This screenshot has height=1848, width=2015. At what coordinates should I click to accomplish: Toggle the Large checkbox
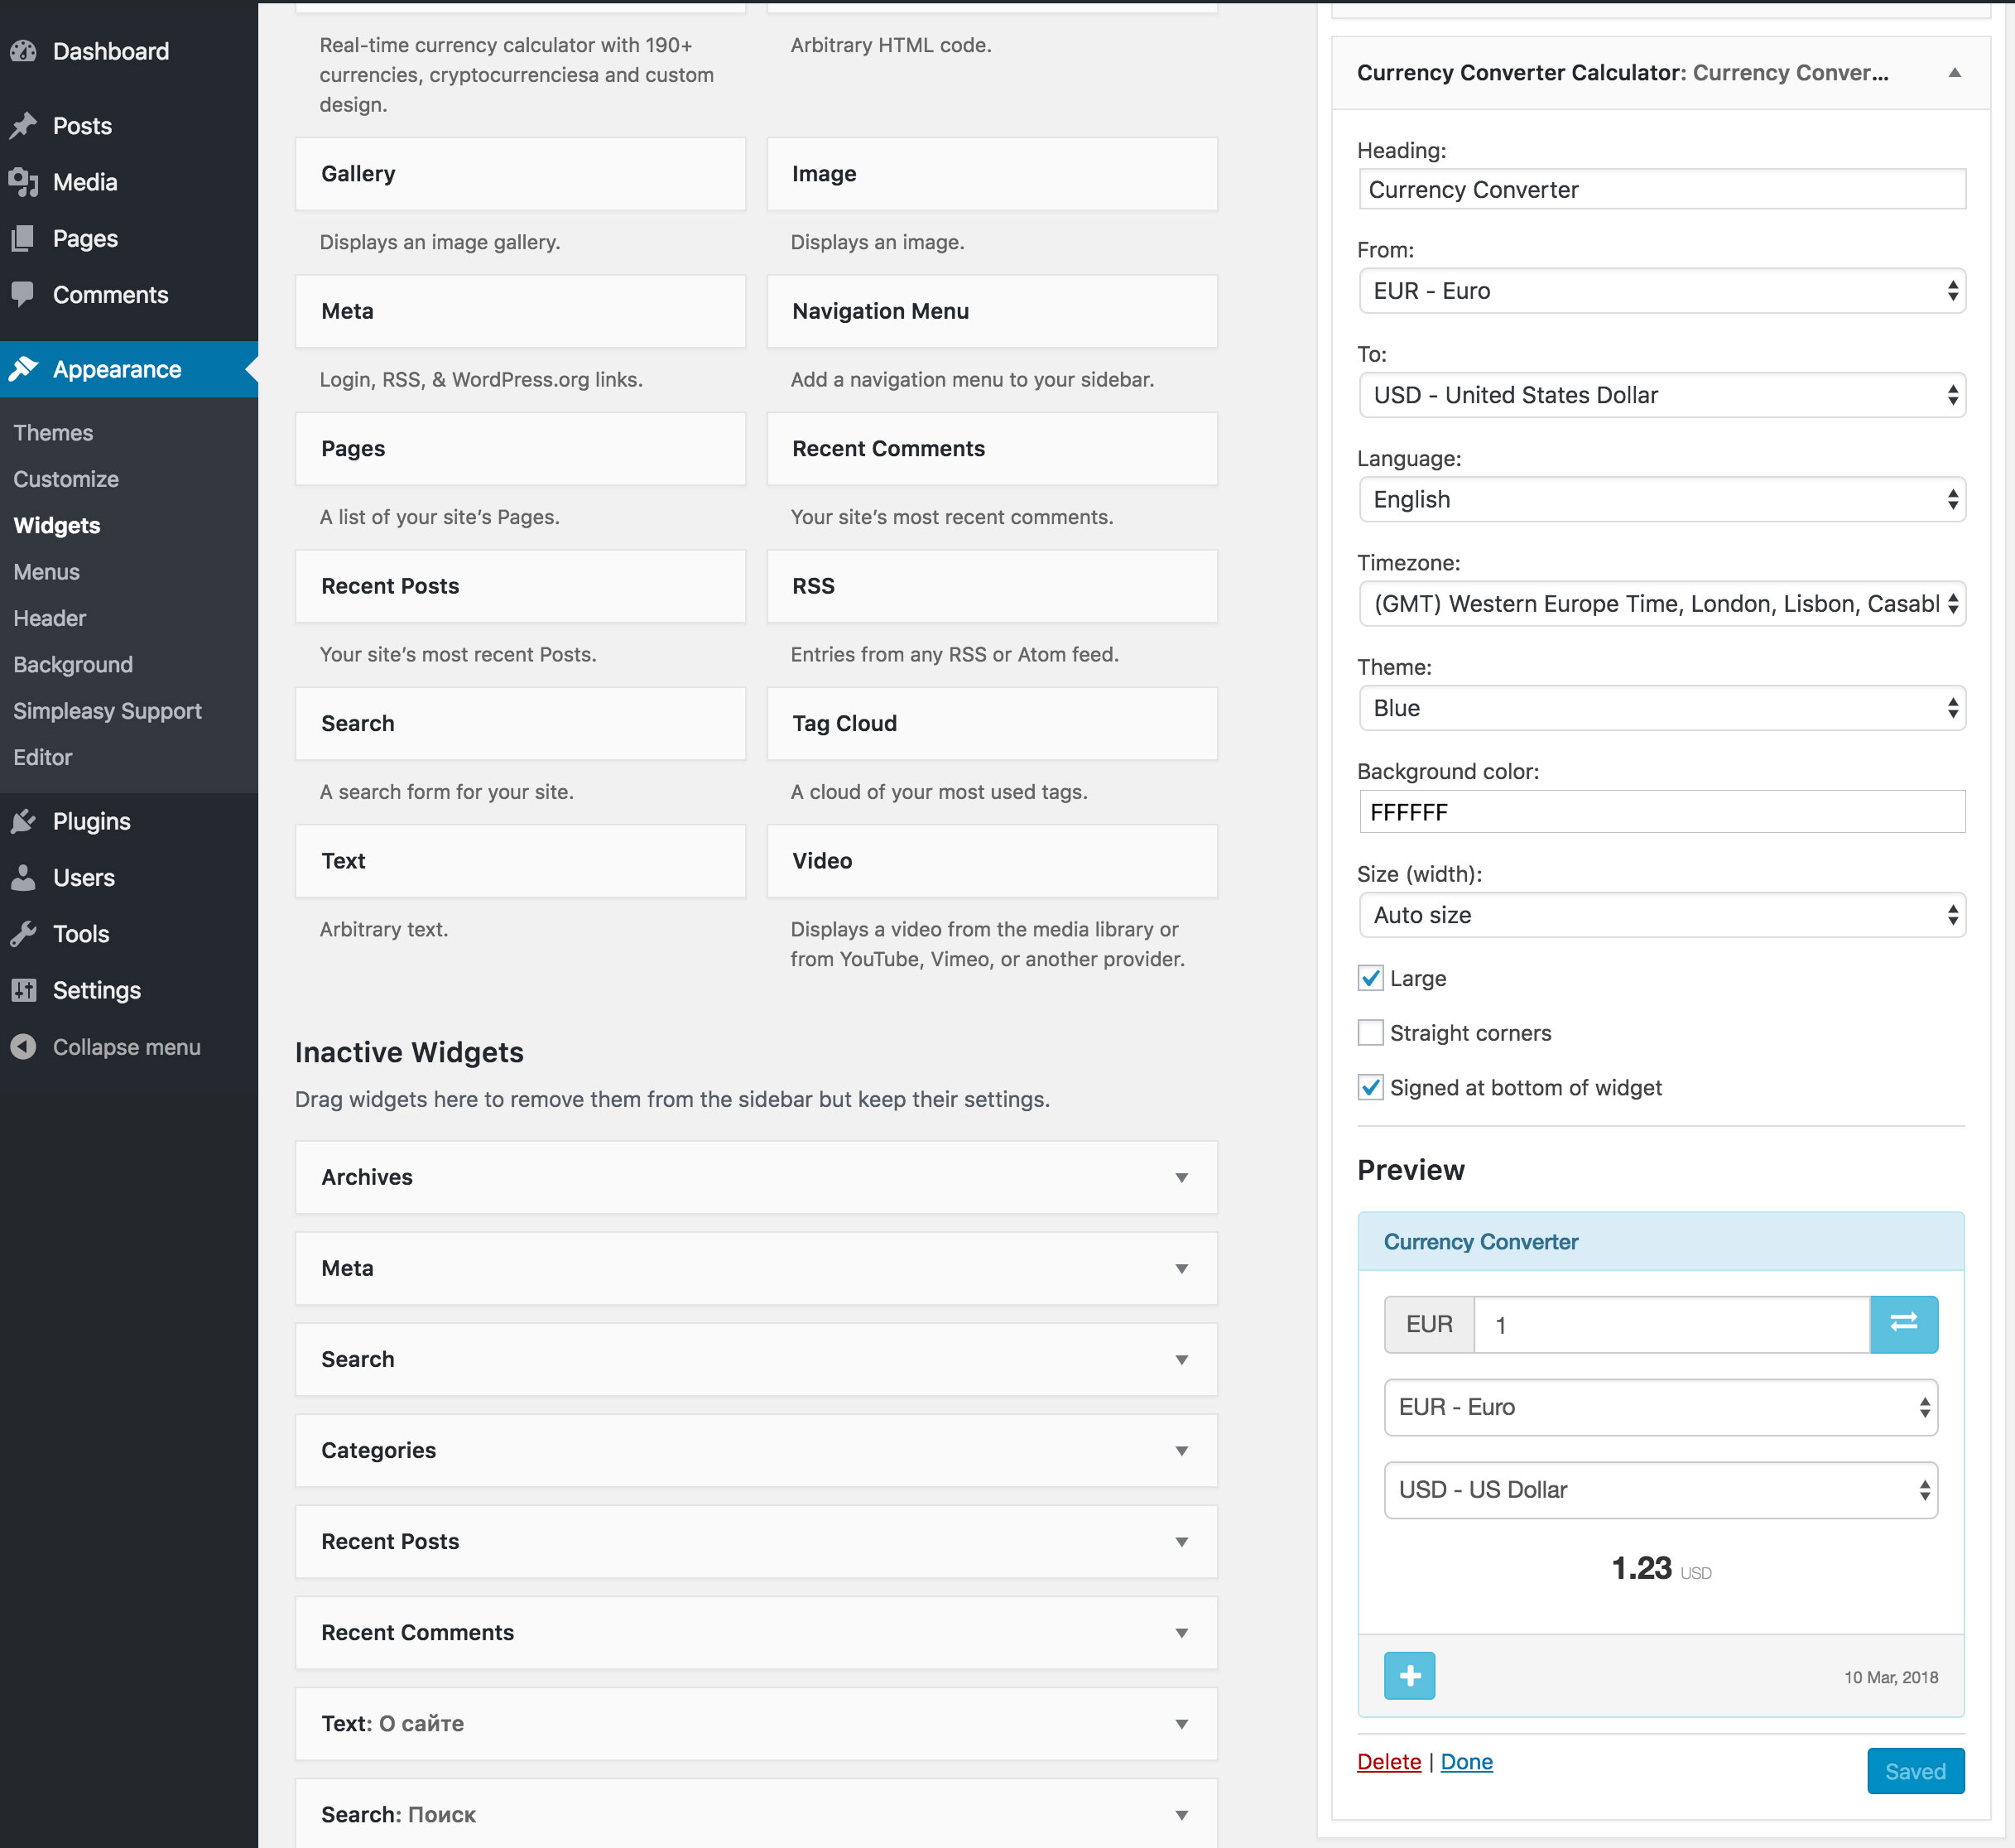(1370, 978)
